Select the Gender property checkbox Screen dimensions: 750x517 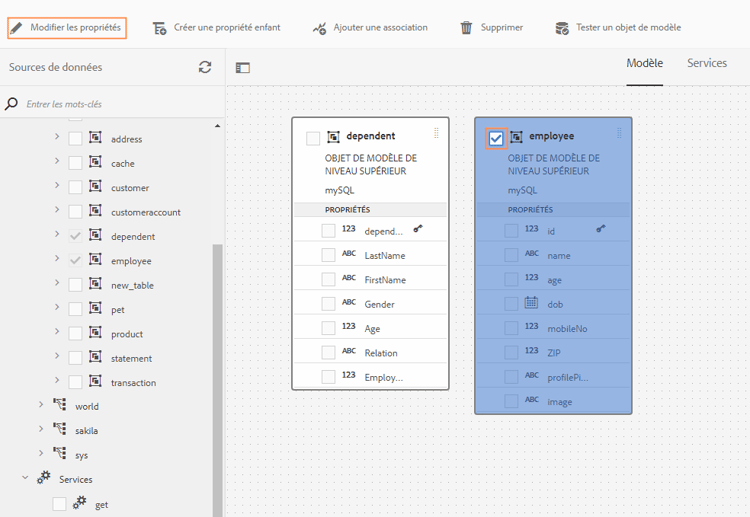point(328,304)
